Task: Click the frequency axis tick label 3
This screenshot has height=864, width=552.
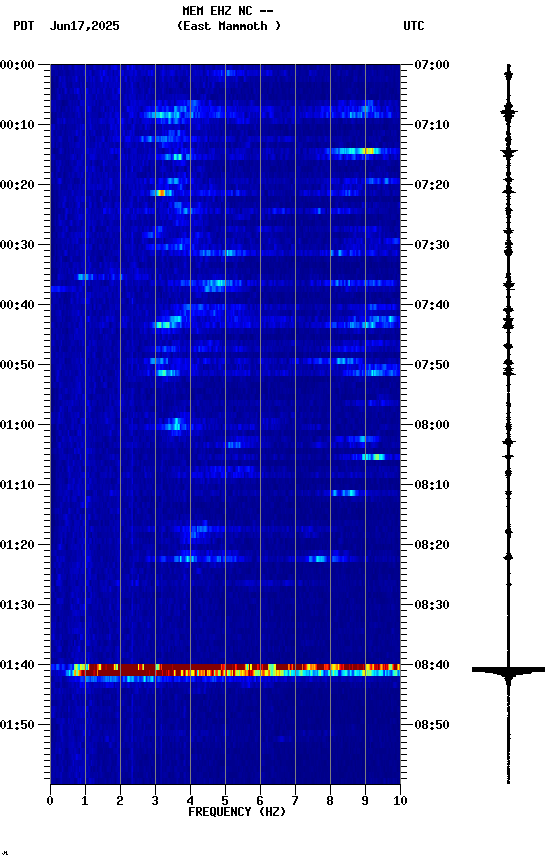Action: pos(155,801)
